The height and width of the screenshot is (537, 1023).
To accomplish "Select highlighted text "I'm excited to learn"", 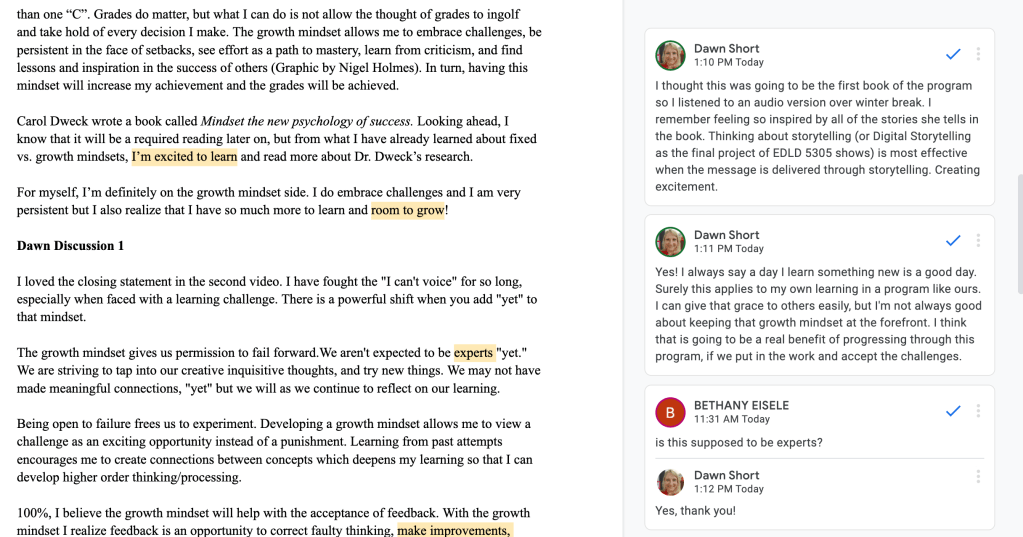I will tap(184, 156).
